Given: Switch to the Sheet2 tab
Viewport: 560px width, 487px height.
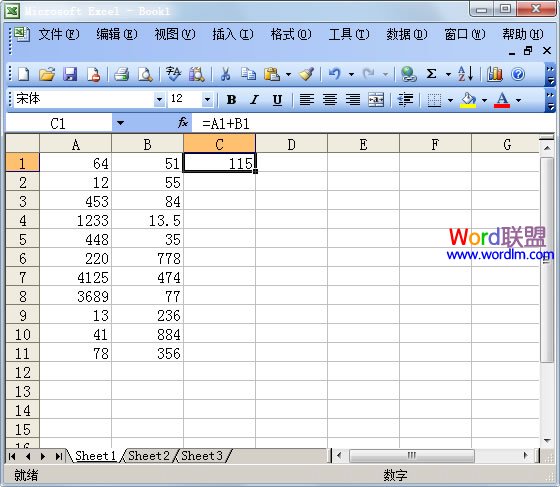Looking at the screenshot, I should (149, 456).
